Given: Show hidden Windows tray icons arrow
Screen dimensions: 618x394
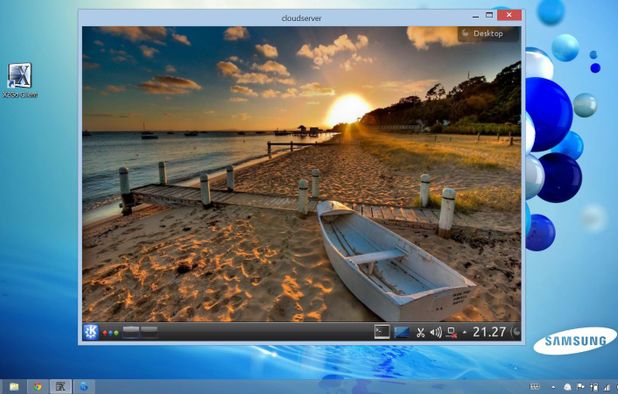Looking at the screenshot, I should (x=553, y=388).
